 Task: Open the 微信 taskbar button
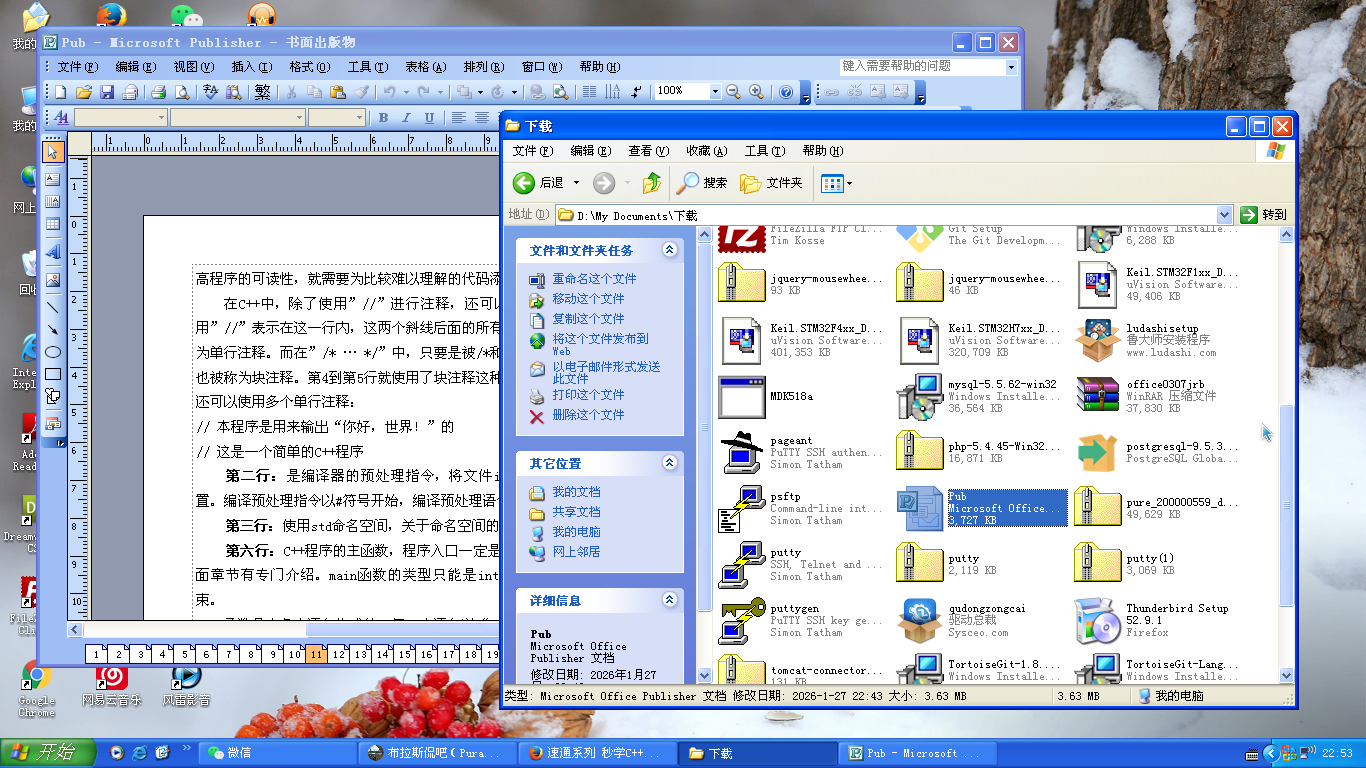click(276, 753)
